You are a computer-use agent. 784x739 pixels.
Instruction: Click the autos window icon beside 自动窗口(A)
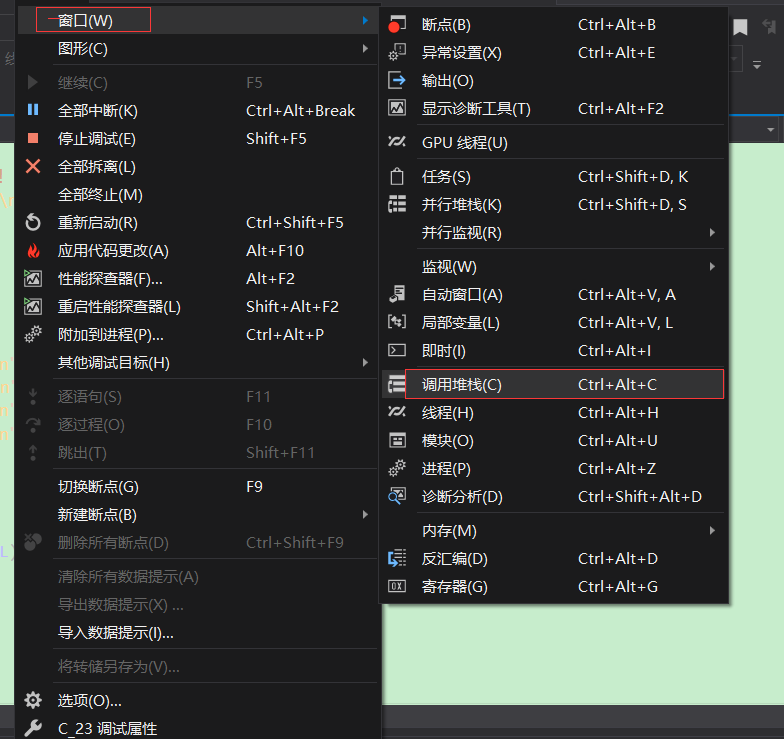(397, 294)
